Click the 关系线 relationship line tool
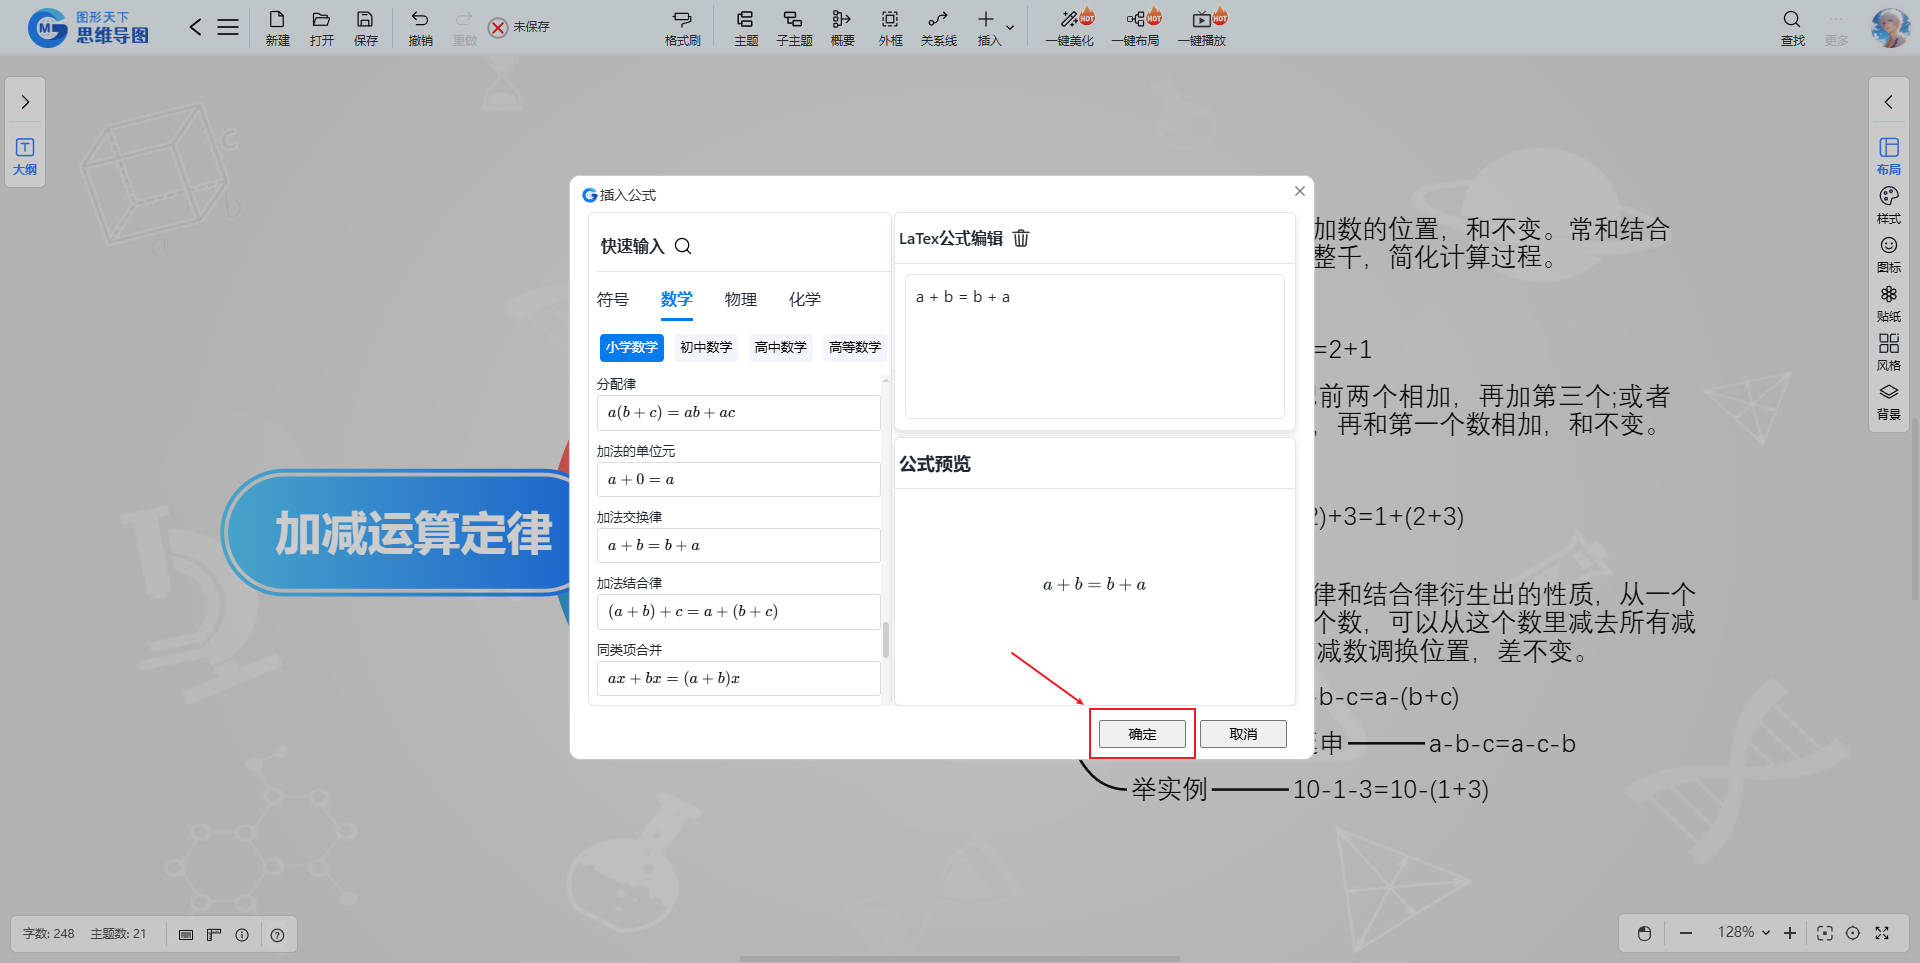 pyautogui.click(x=938, y=28)
